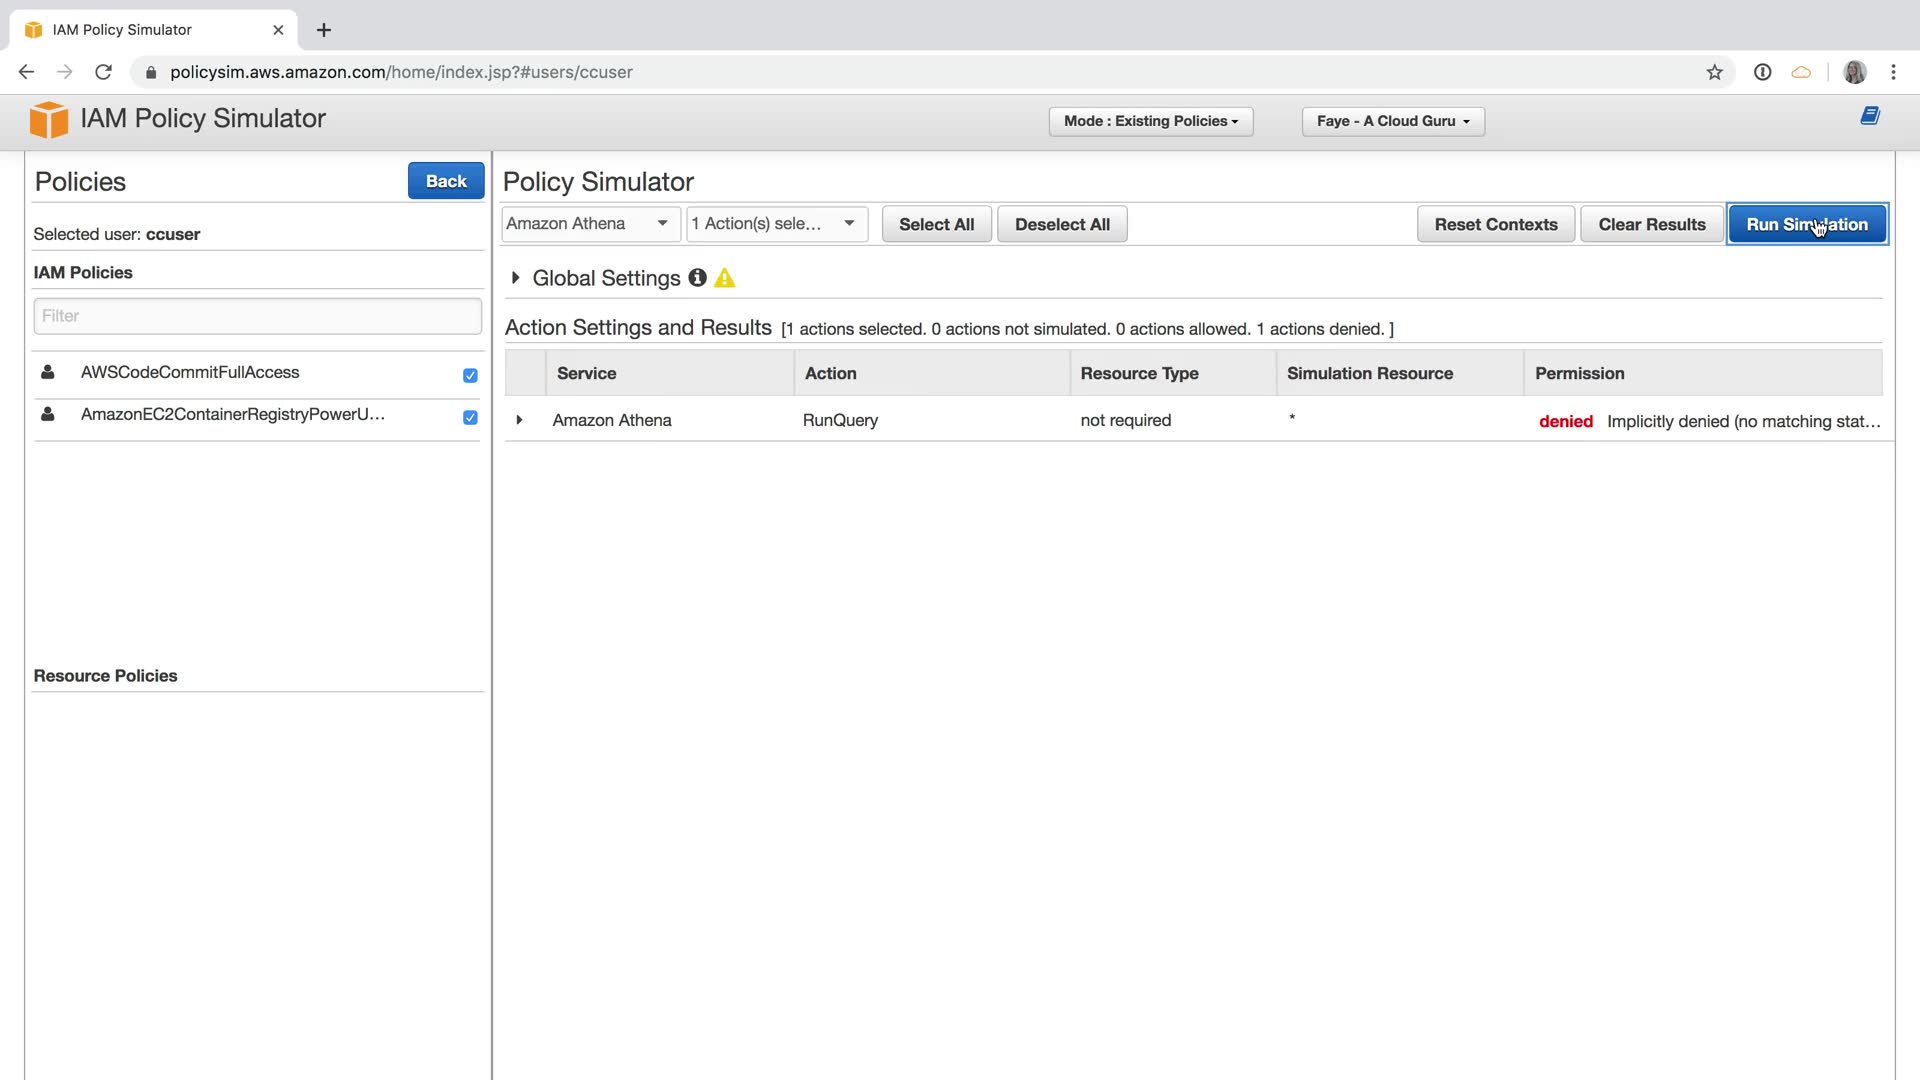
Task: Click the cloud extension icon in toolbar
Action: (x=1800, y=72)
